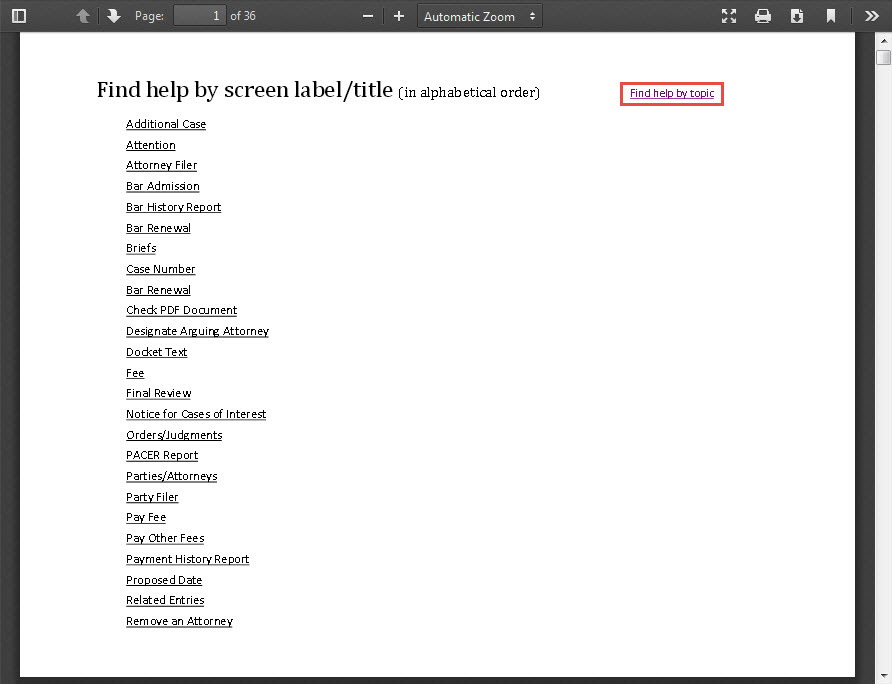Follow the Bar History Report link
This screenshot has height=684, width=892.
[173, 207]
